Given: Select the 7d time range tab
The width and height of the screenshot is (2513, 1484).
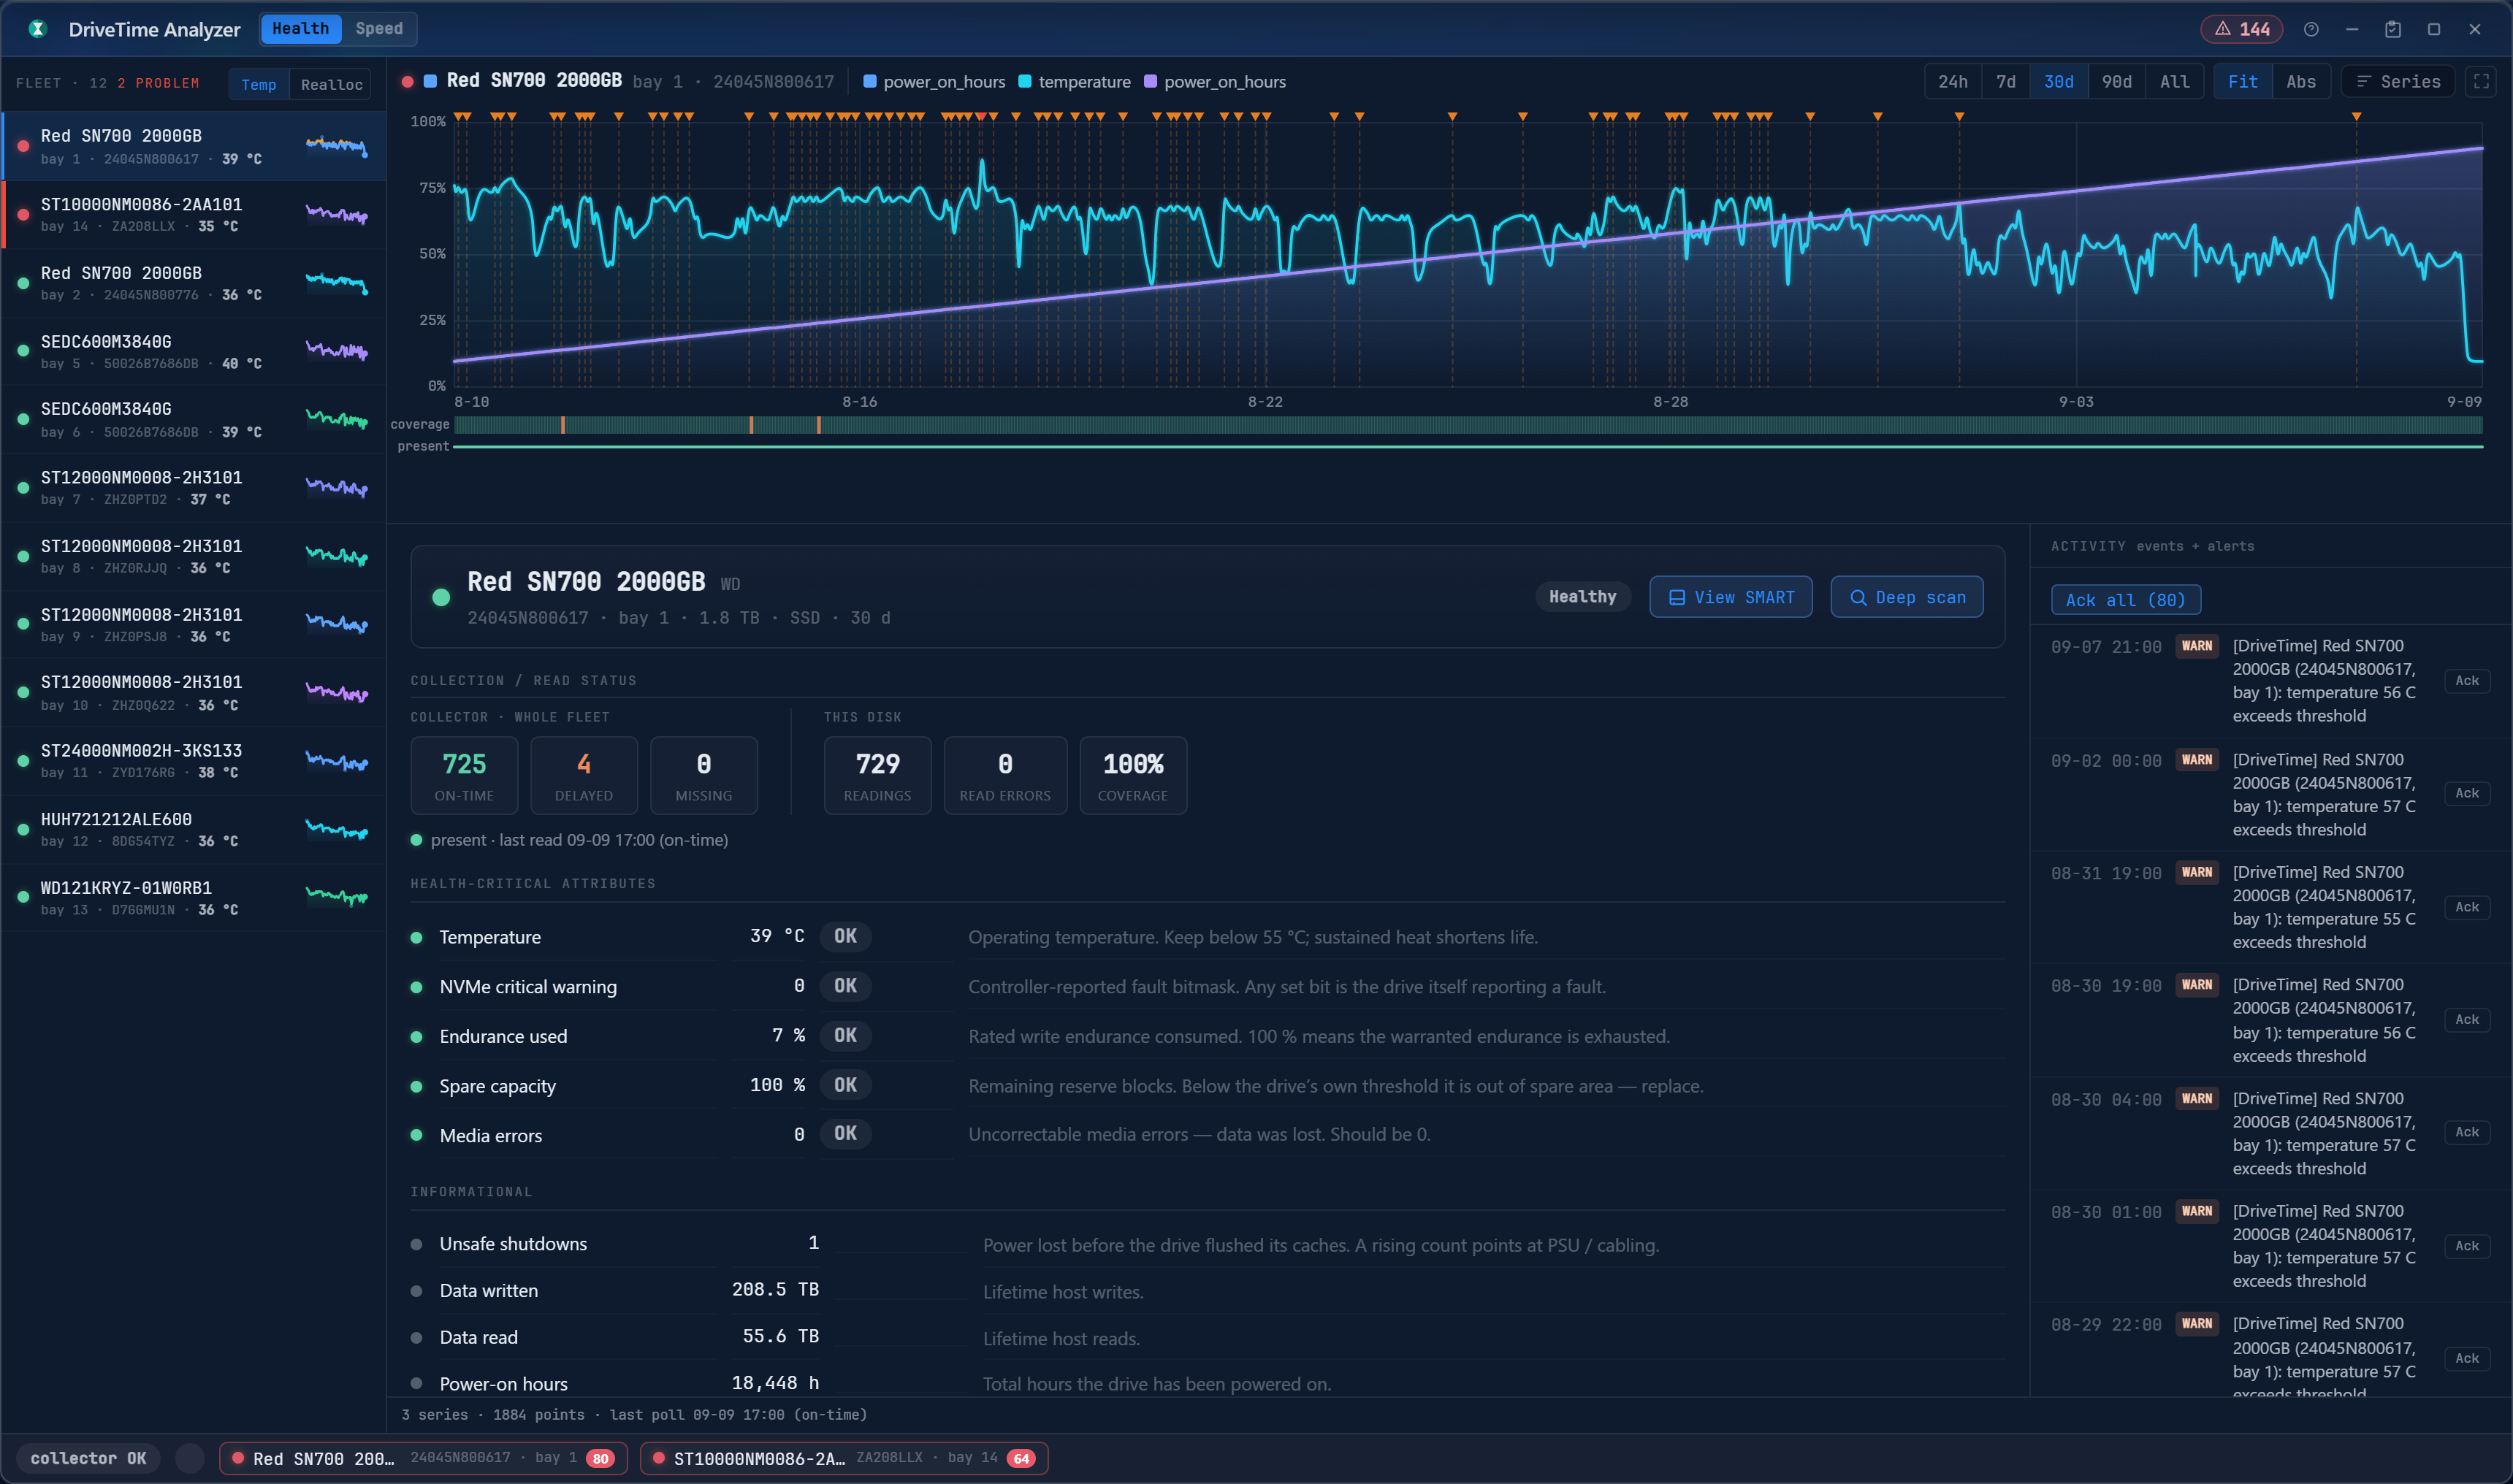Looking at the screenshot, I should 2005,82.
